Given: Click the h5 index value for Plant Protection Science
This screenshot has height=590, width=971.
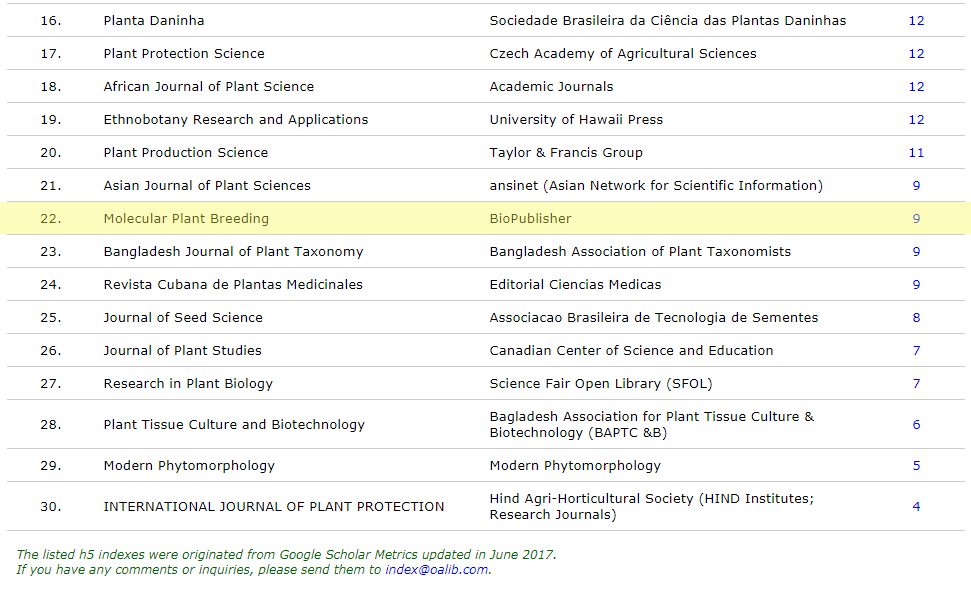Looking at the screenshot, I should pyautogui.click(x=916, y=54).
